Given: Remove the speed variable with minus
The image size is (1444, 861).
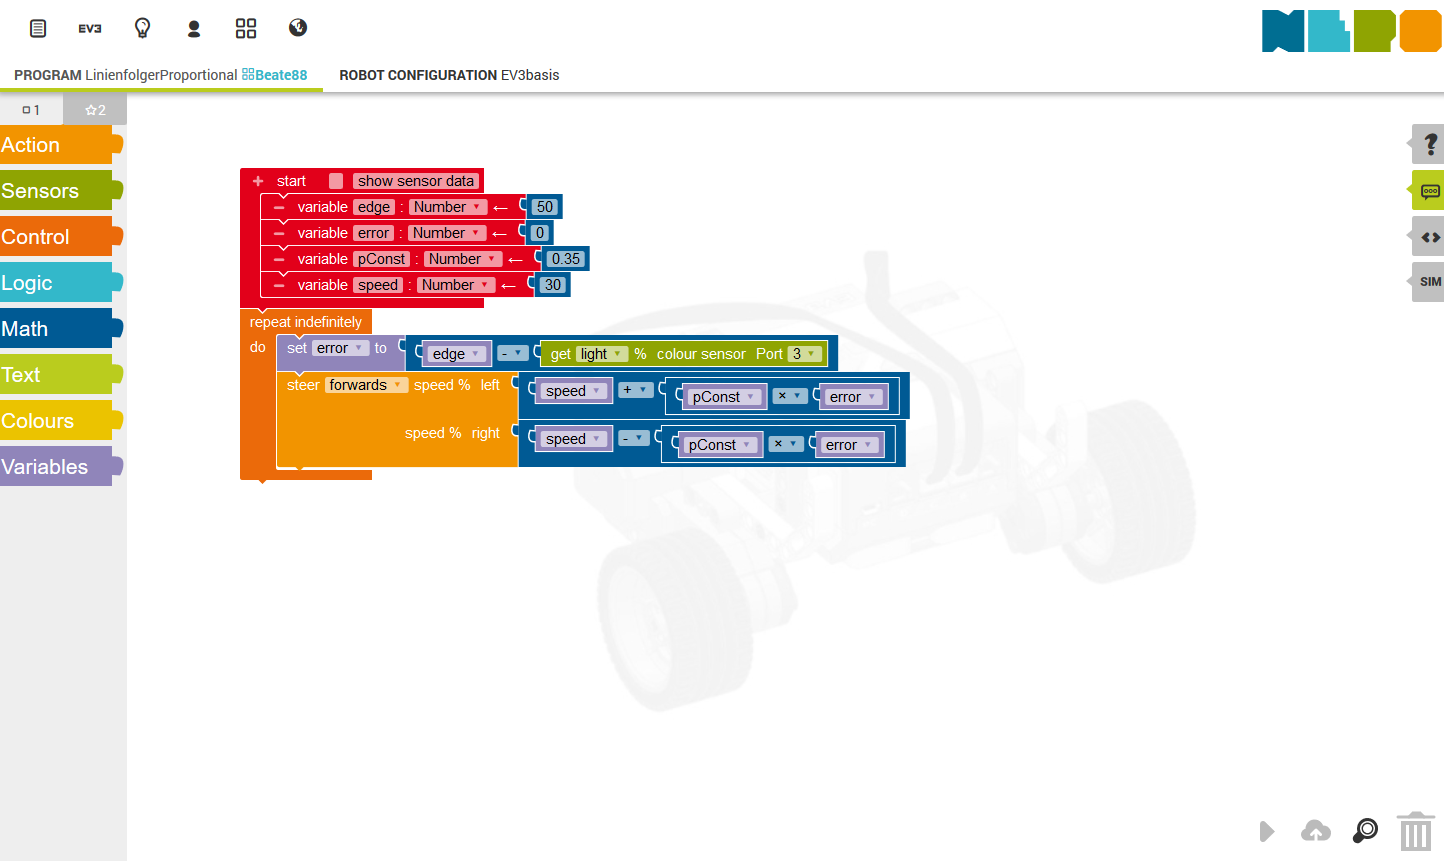Looking at the screenshot, I should click(x=279, y=285).
